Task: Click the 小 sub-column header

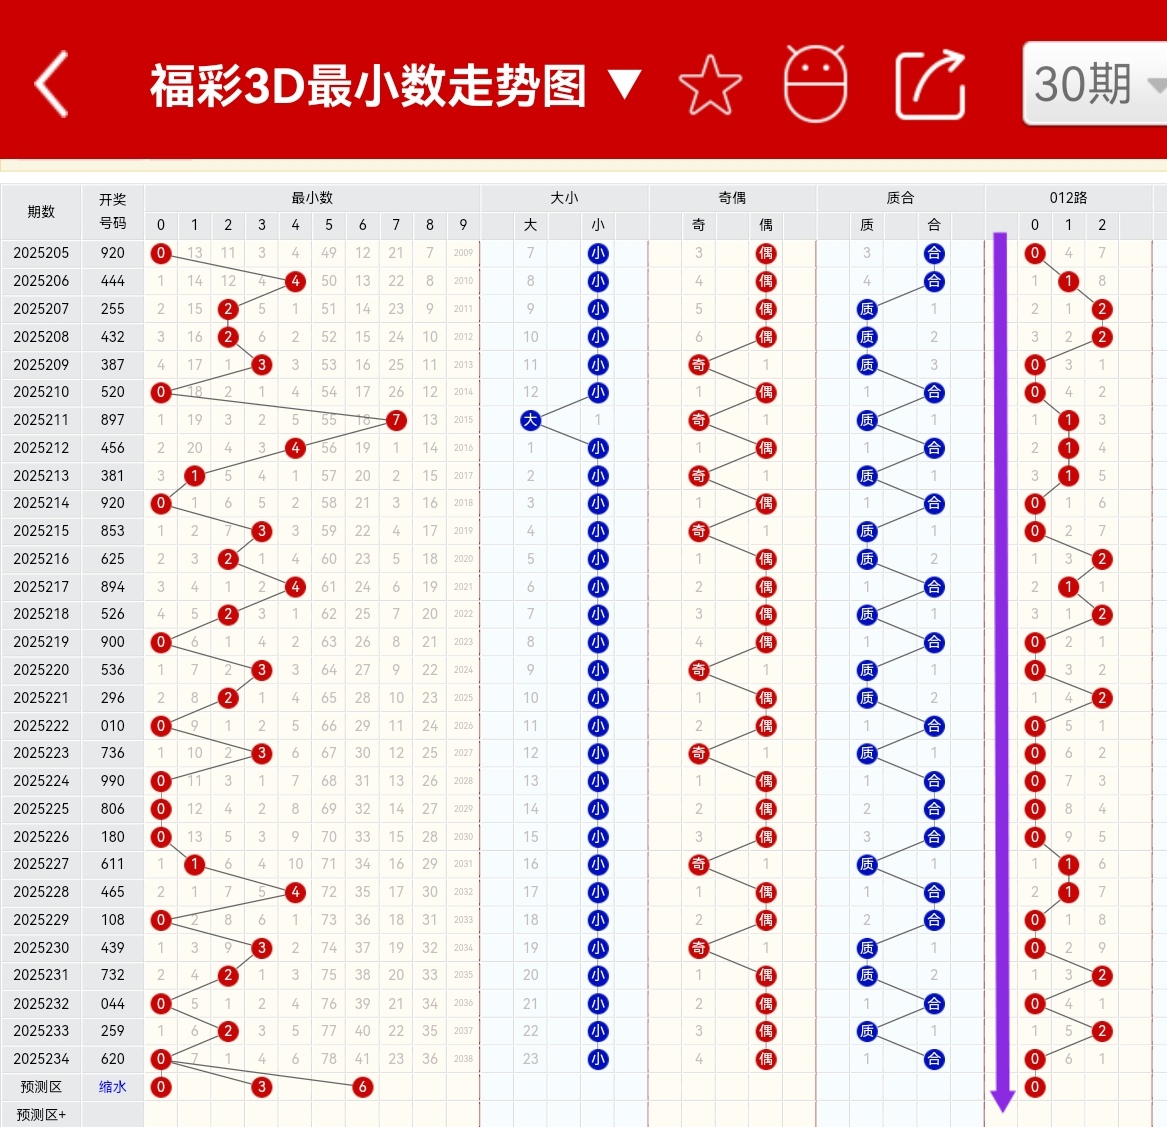Action: click(598, 225)
